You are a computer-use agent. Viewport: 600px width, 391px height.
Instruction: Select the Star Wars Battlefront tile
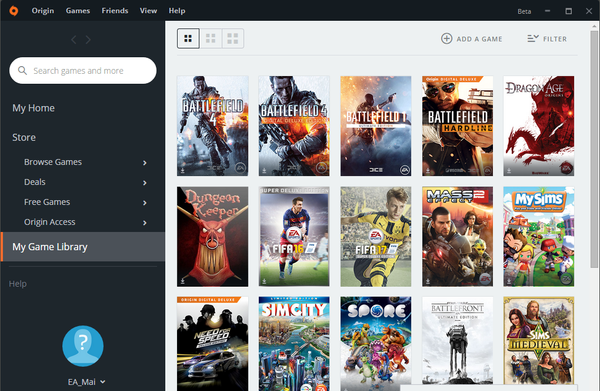[x=457, y=340]
